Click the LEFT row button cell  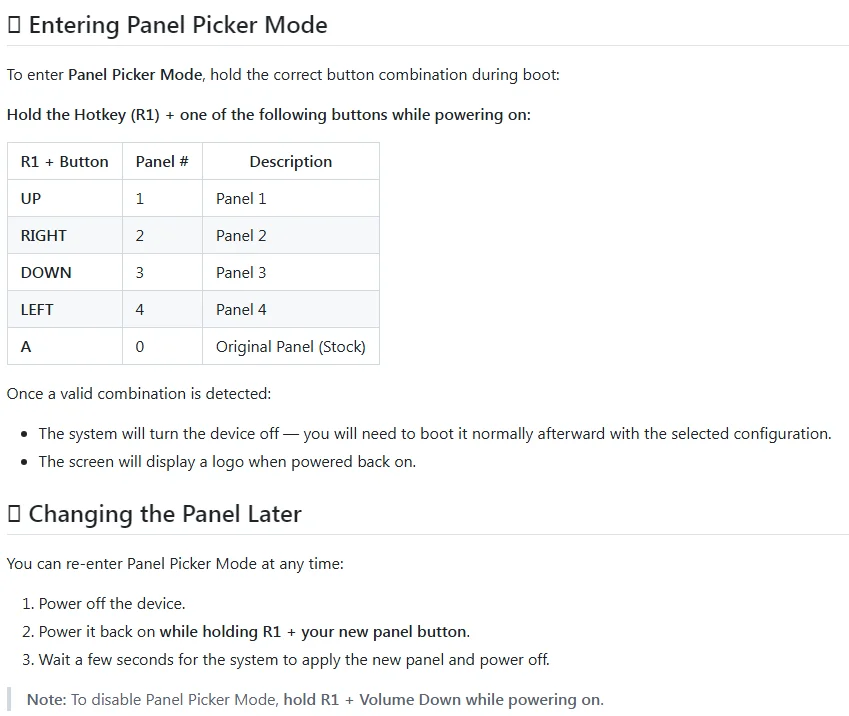coord(65,309)
